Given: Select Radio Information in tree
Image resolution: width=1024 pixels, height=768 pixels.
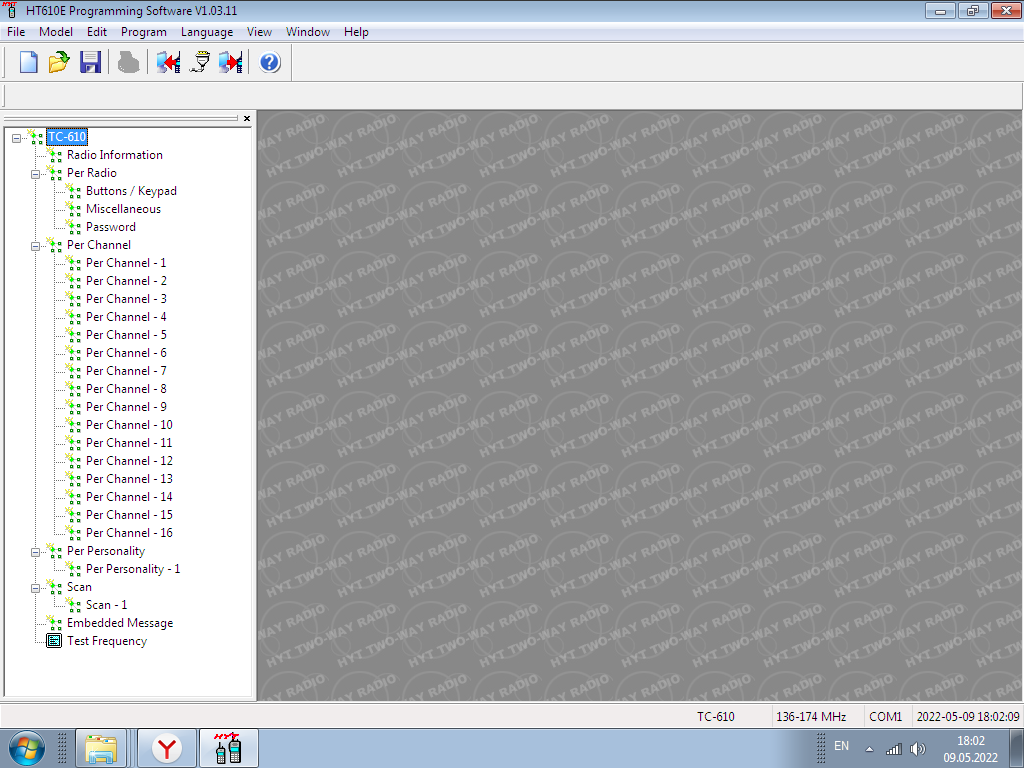Looking at the screenshot, I should pyautogui.click(x=115, y=155).
